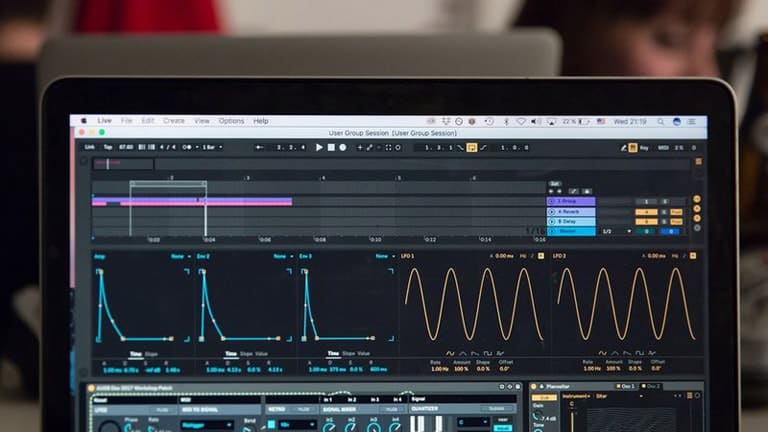The image size is (768, 432).
Task: Toggle the Metronome icon
Action: [x=187, y=147]
